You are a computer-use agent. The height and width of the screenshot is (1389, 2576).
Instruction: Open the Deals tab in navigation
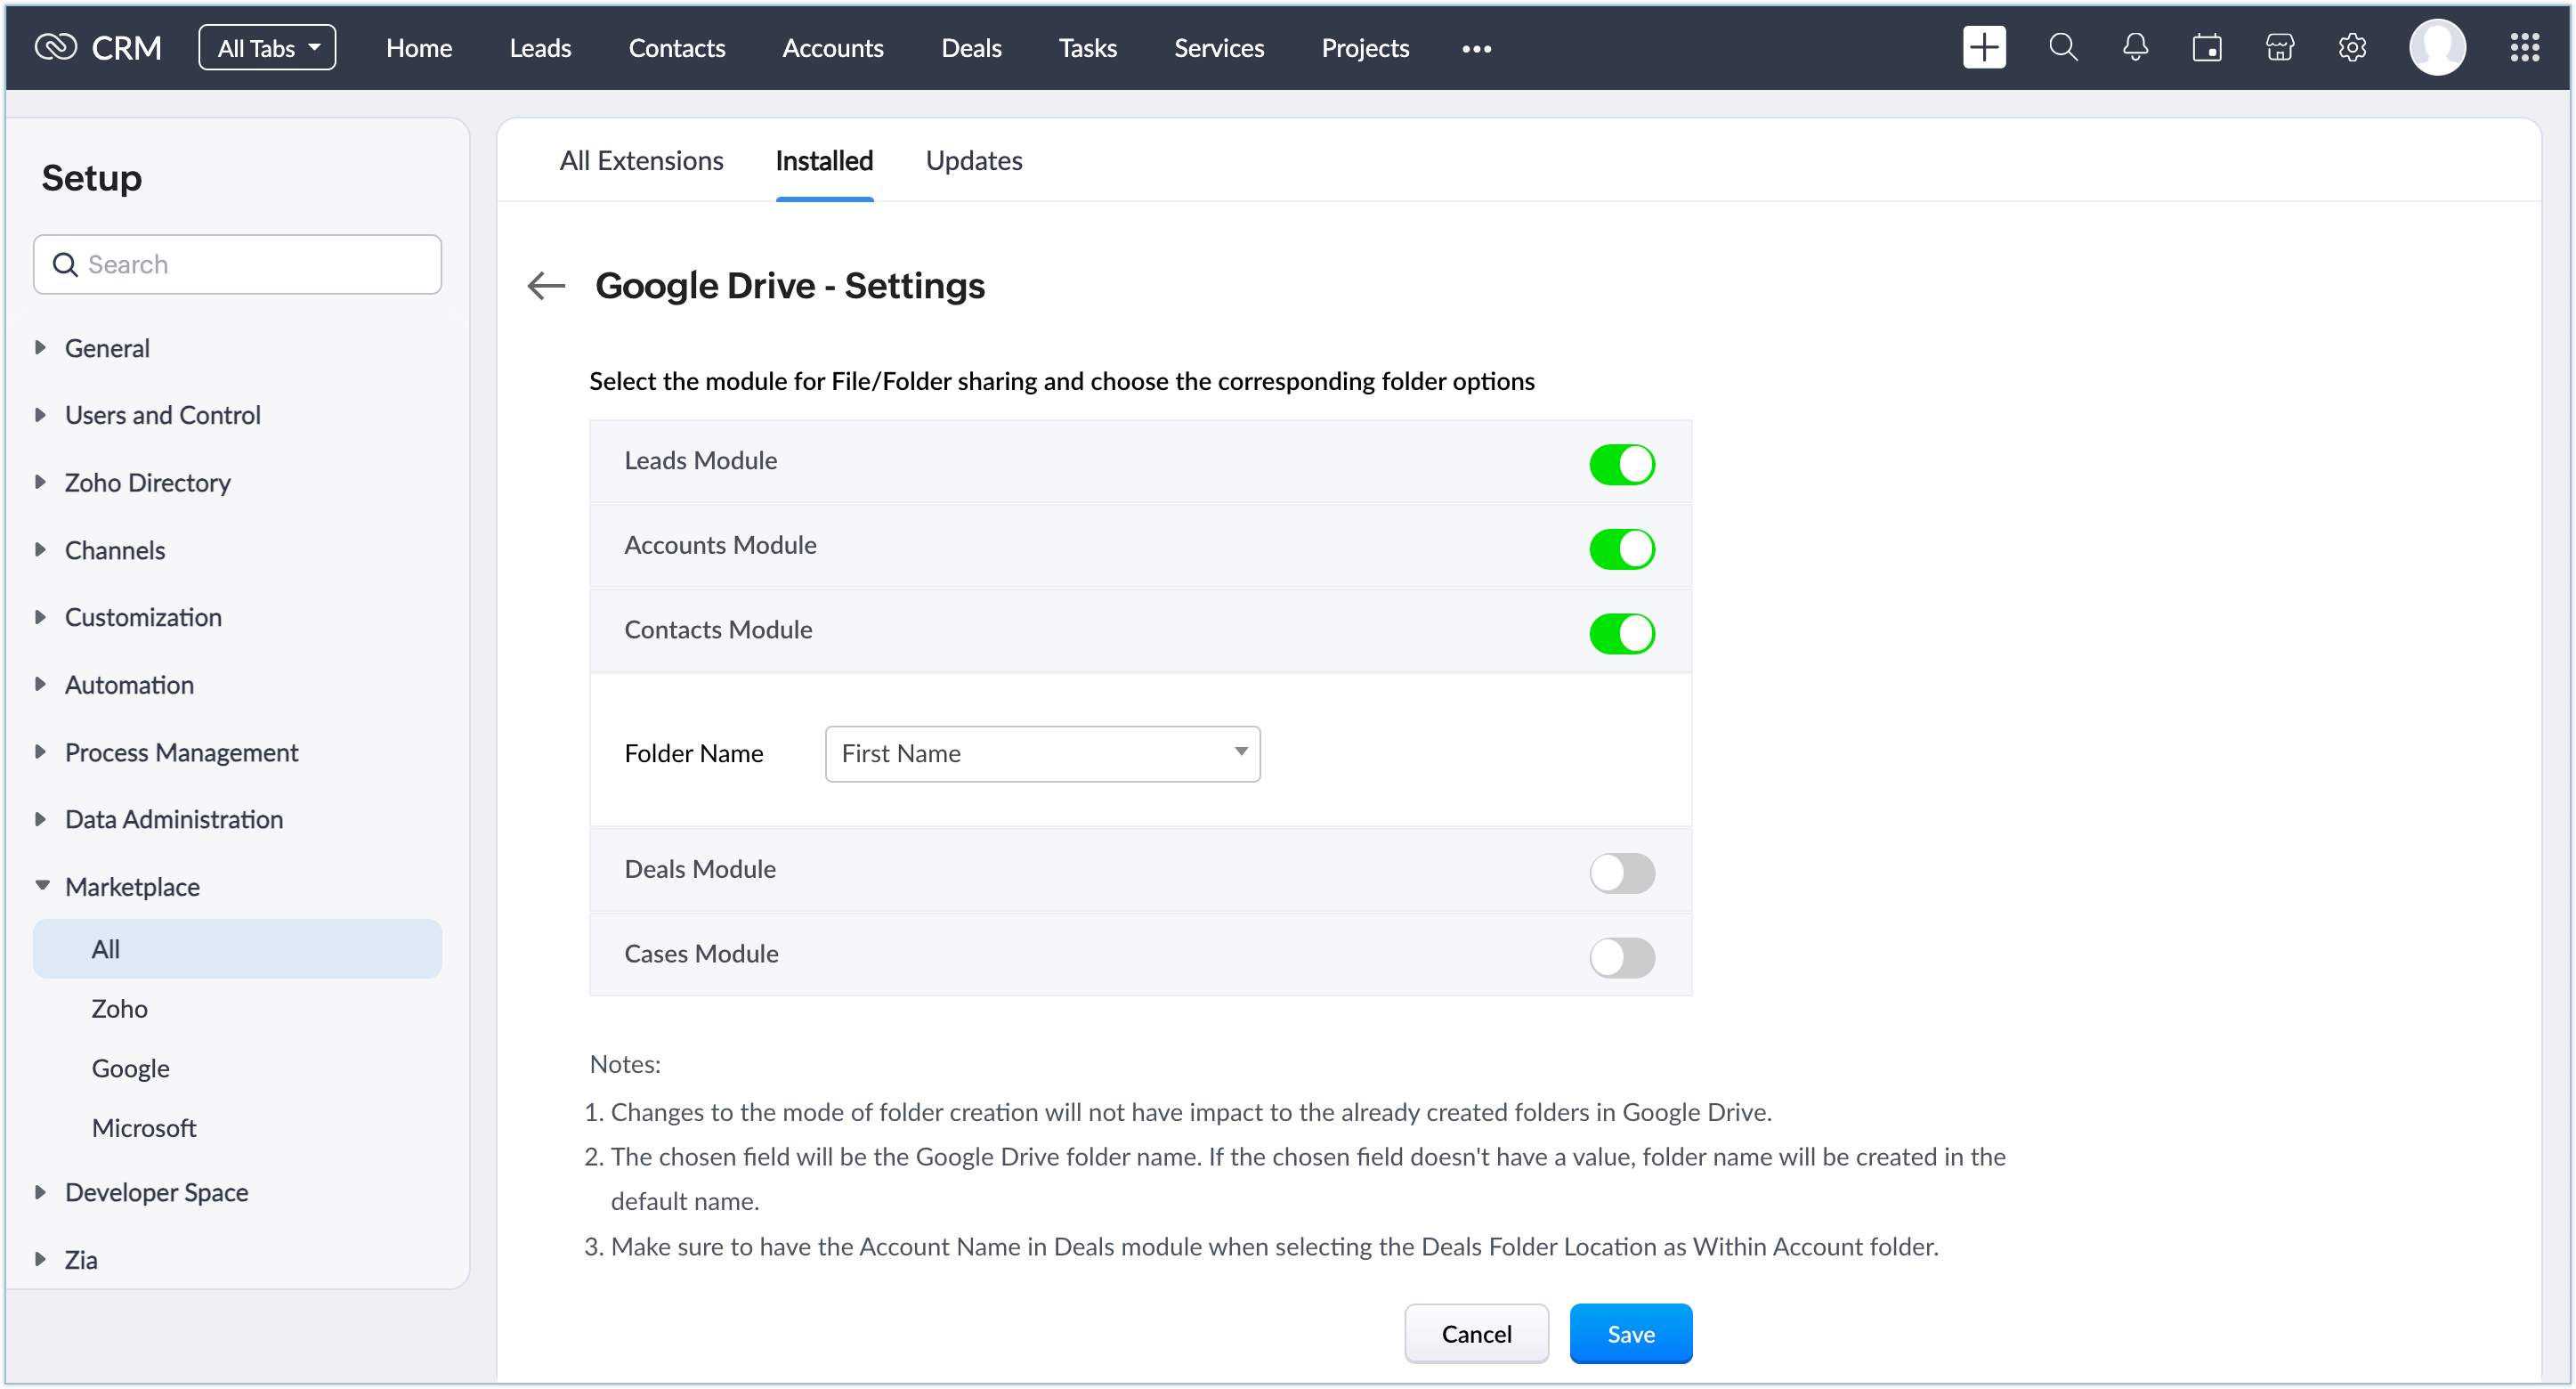(x=970, y=48)
